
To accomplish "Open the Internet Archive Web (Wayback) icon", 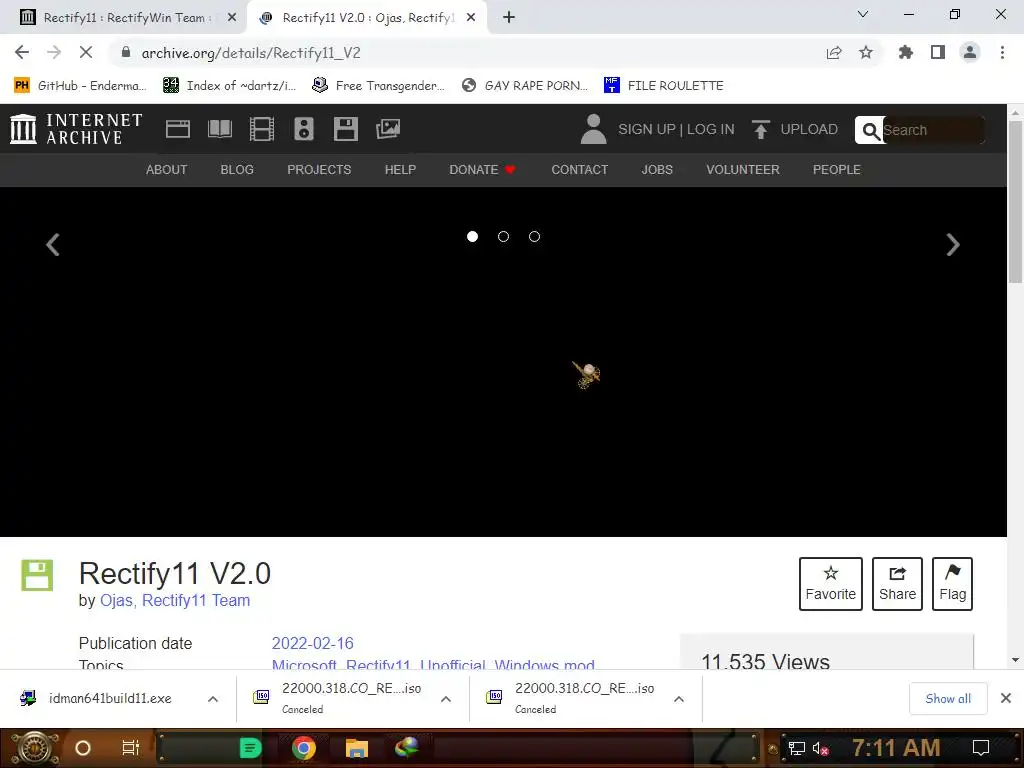I will pos(178,129).
